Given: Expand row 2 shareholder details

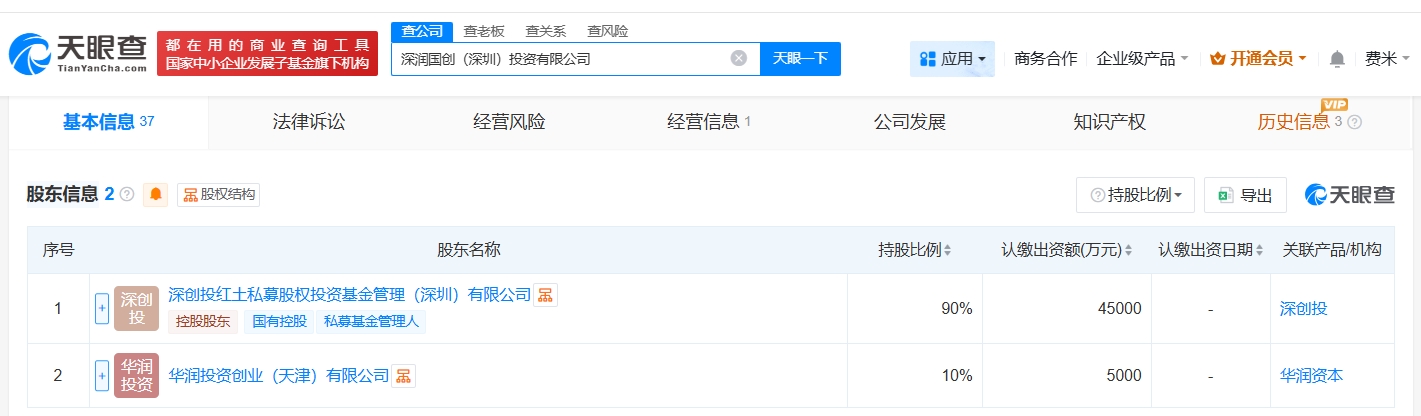Looking at the screenshot, I should (x=101, y=376).
